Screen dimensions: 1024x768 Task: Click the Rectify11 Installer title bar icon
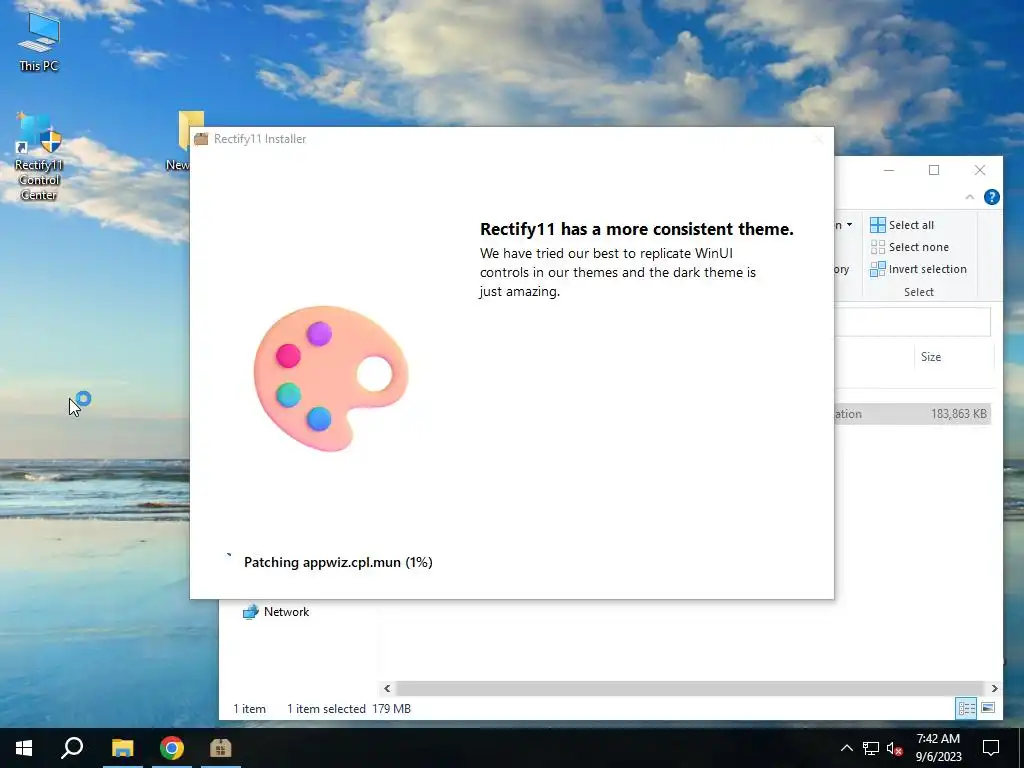201,139
